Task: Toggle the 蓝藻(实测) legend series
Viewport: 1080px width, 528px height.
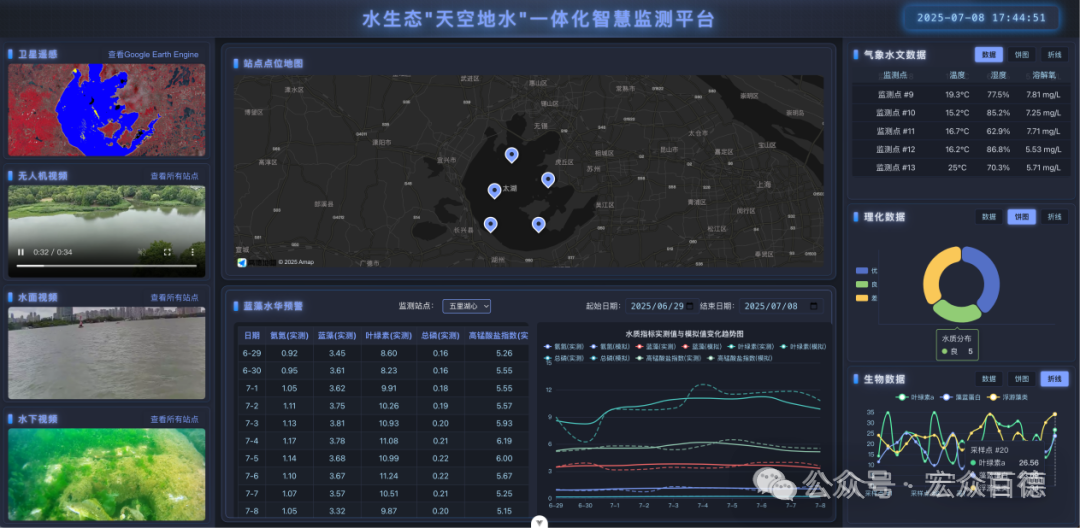Action: click(x=658, y=347)
